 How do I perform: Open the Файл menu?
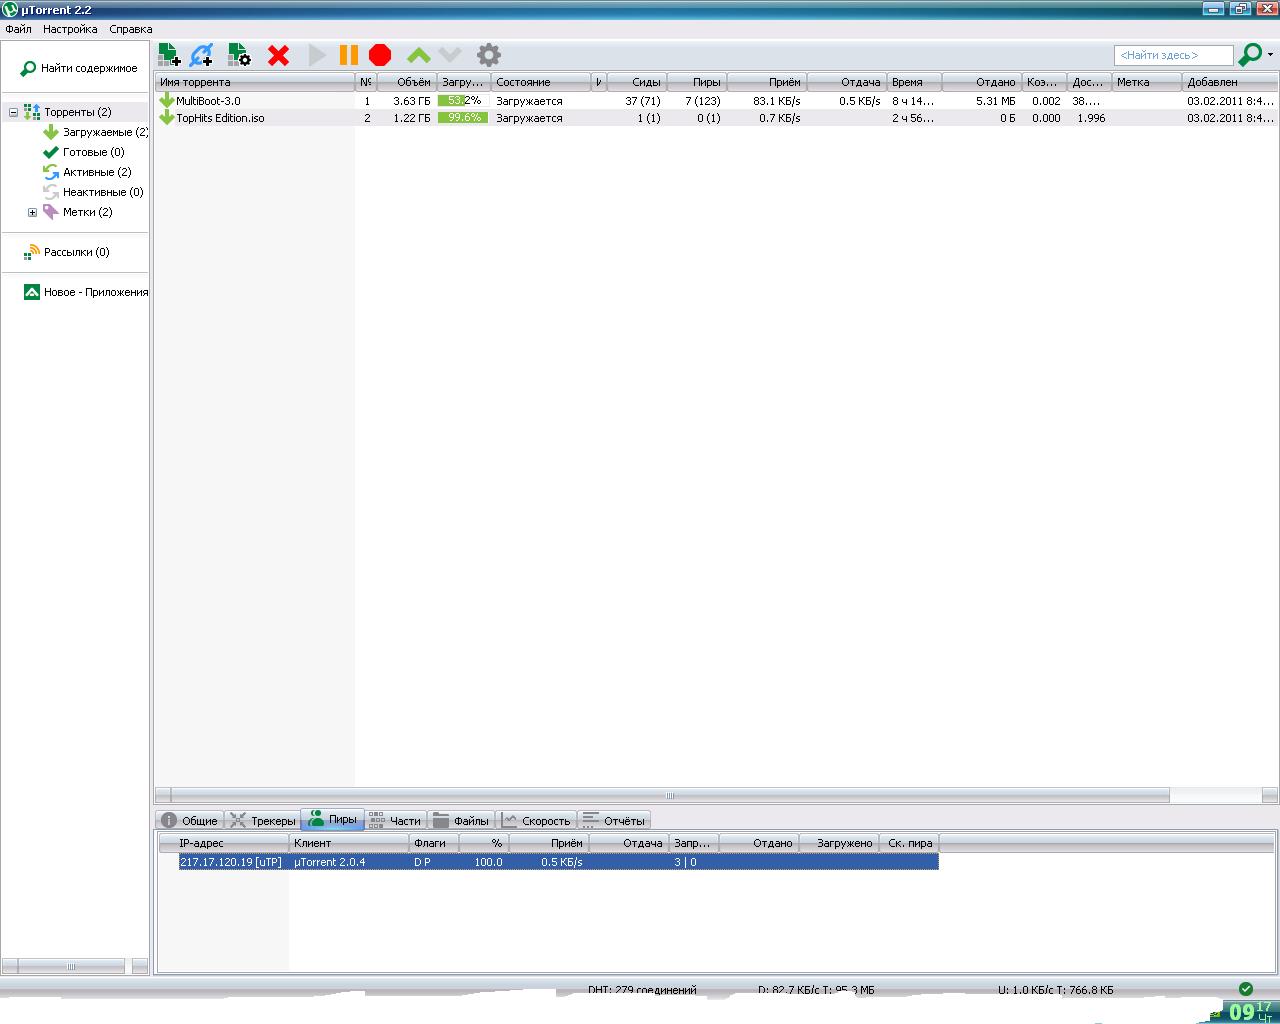pyautogui.click(x=18, y=29)
